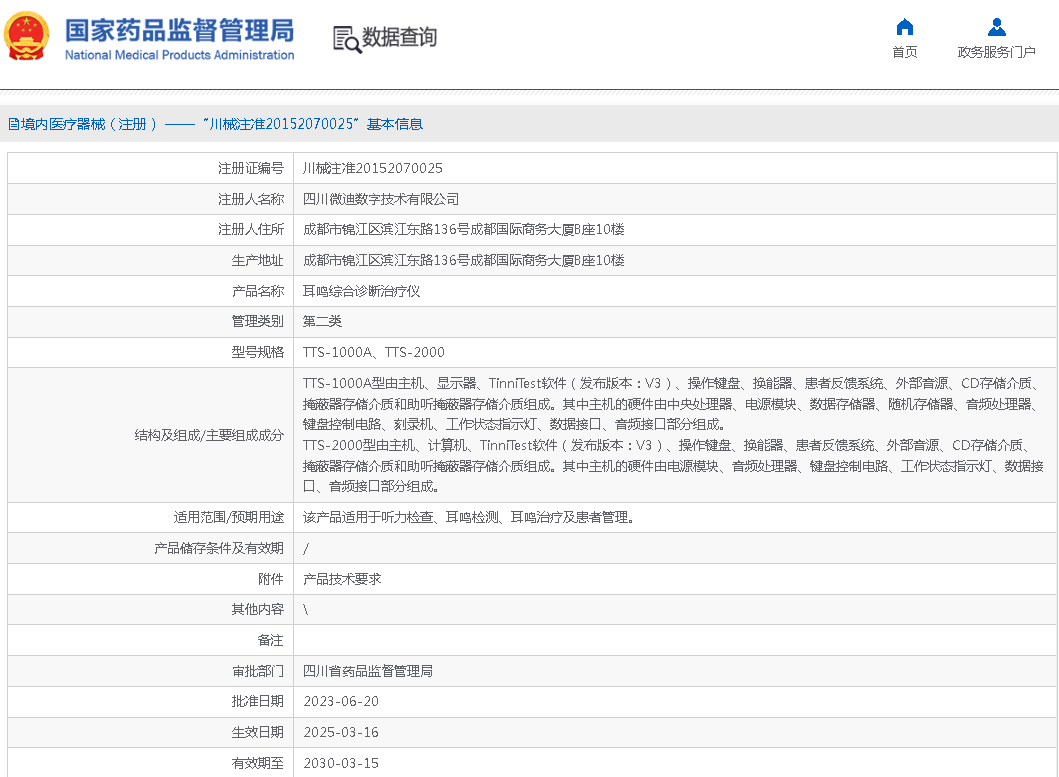Click the 政务服务门户 person icon
Viewport: 1059px width, 777px height.
996,27
